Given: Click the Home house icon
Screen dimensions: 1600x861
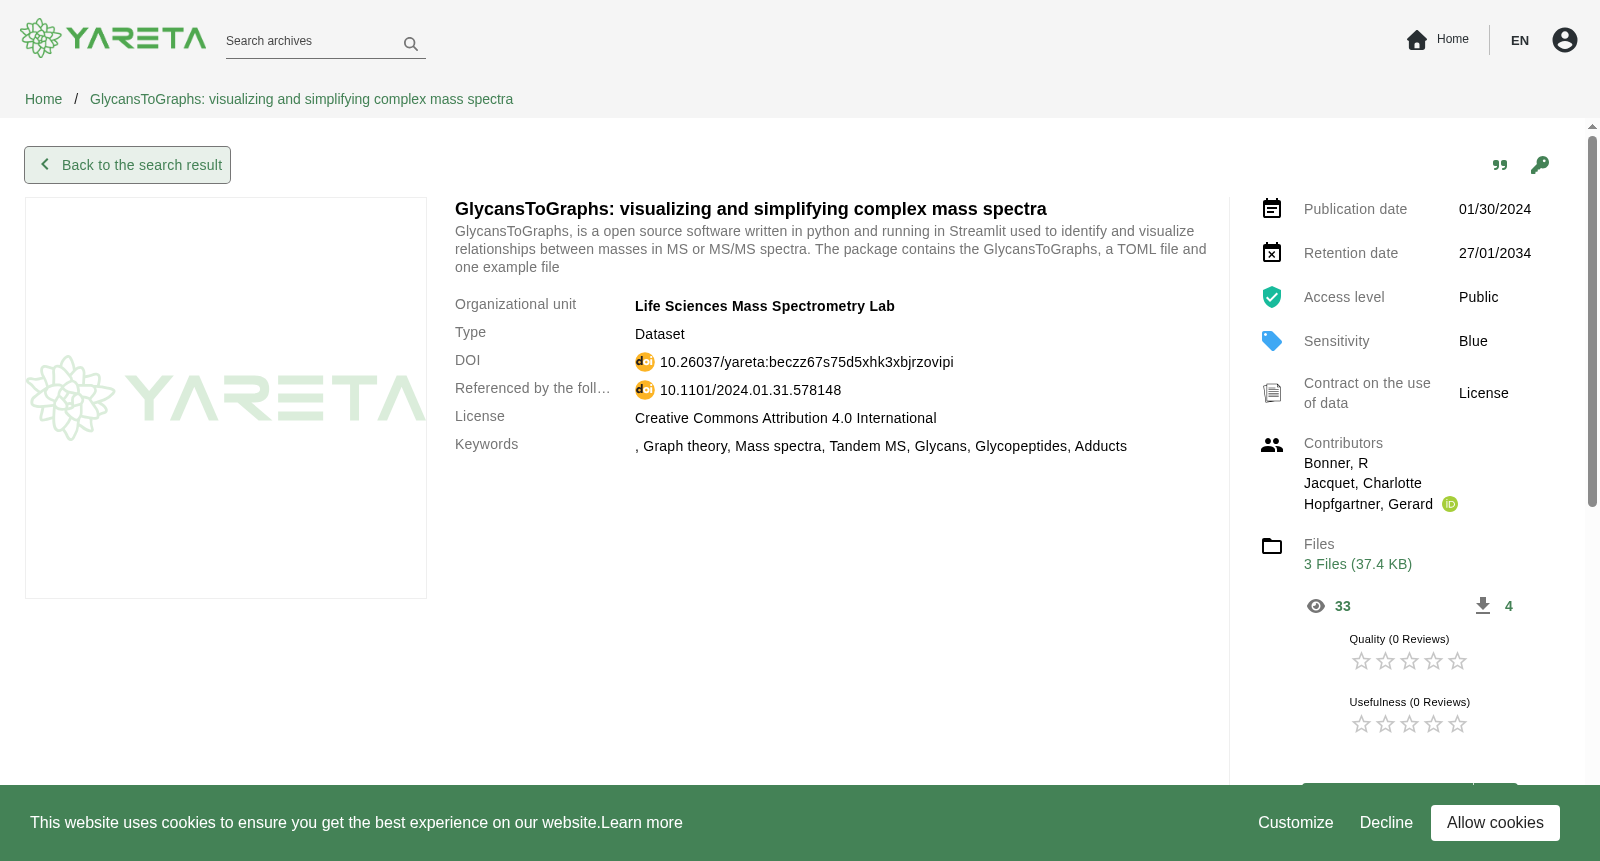Looking at the screenshot, I should click(x=1417, y=40).
